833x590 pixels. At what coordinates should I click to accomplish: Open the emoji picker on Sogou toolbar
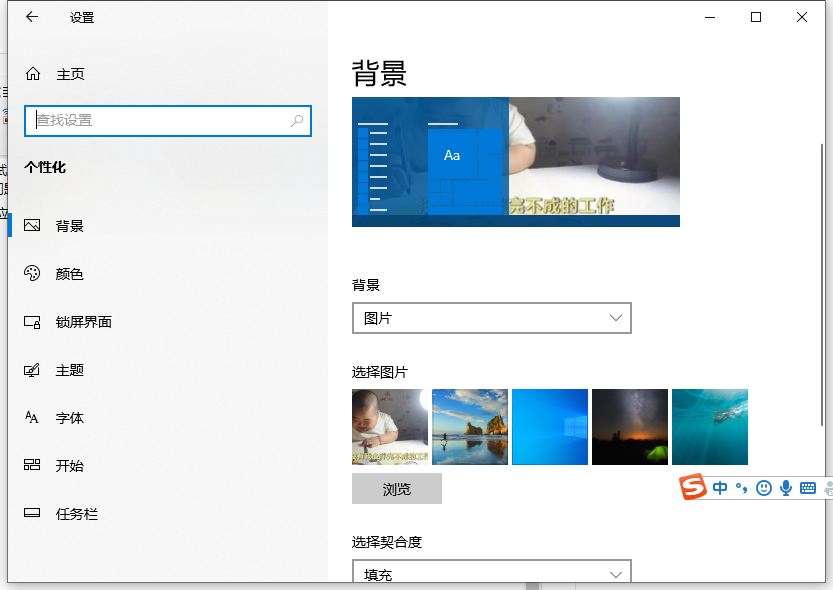click(x=764, y=488)
